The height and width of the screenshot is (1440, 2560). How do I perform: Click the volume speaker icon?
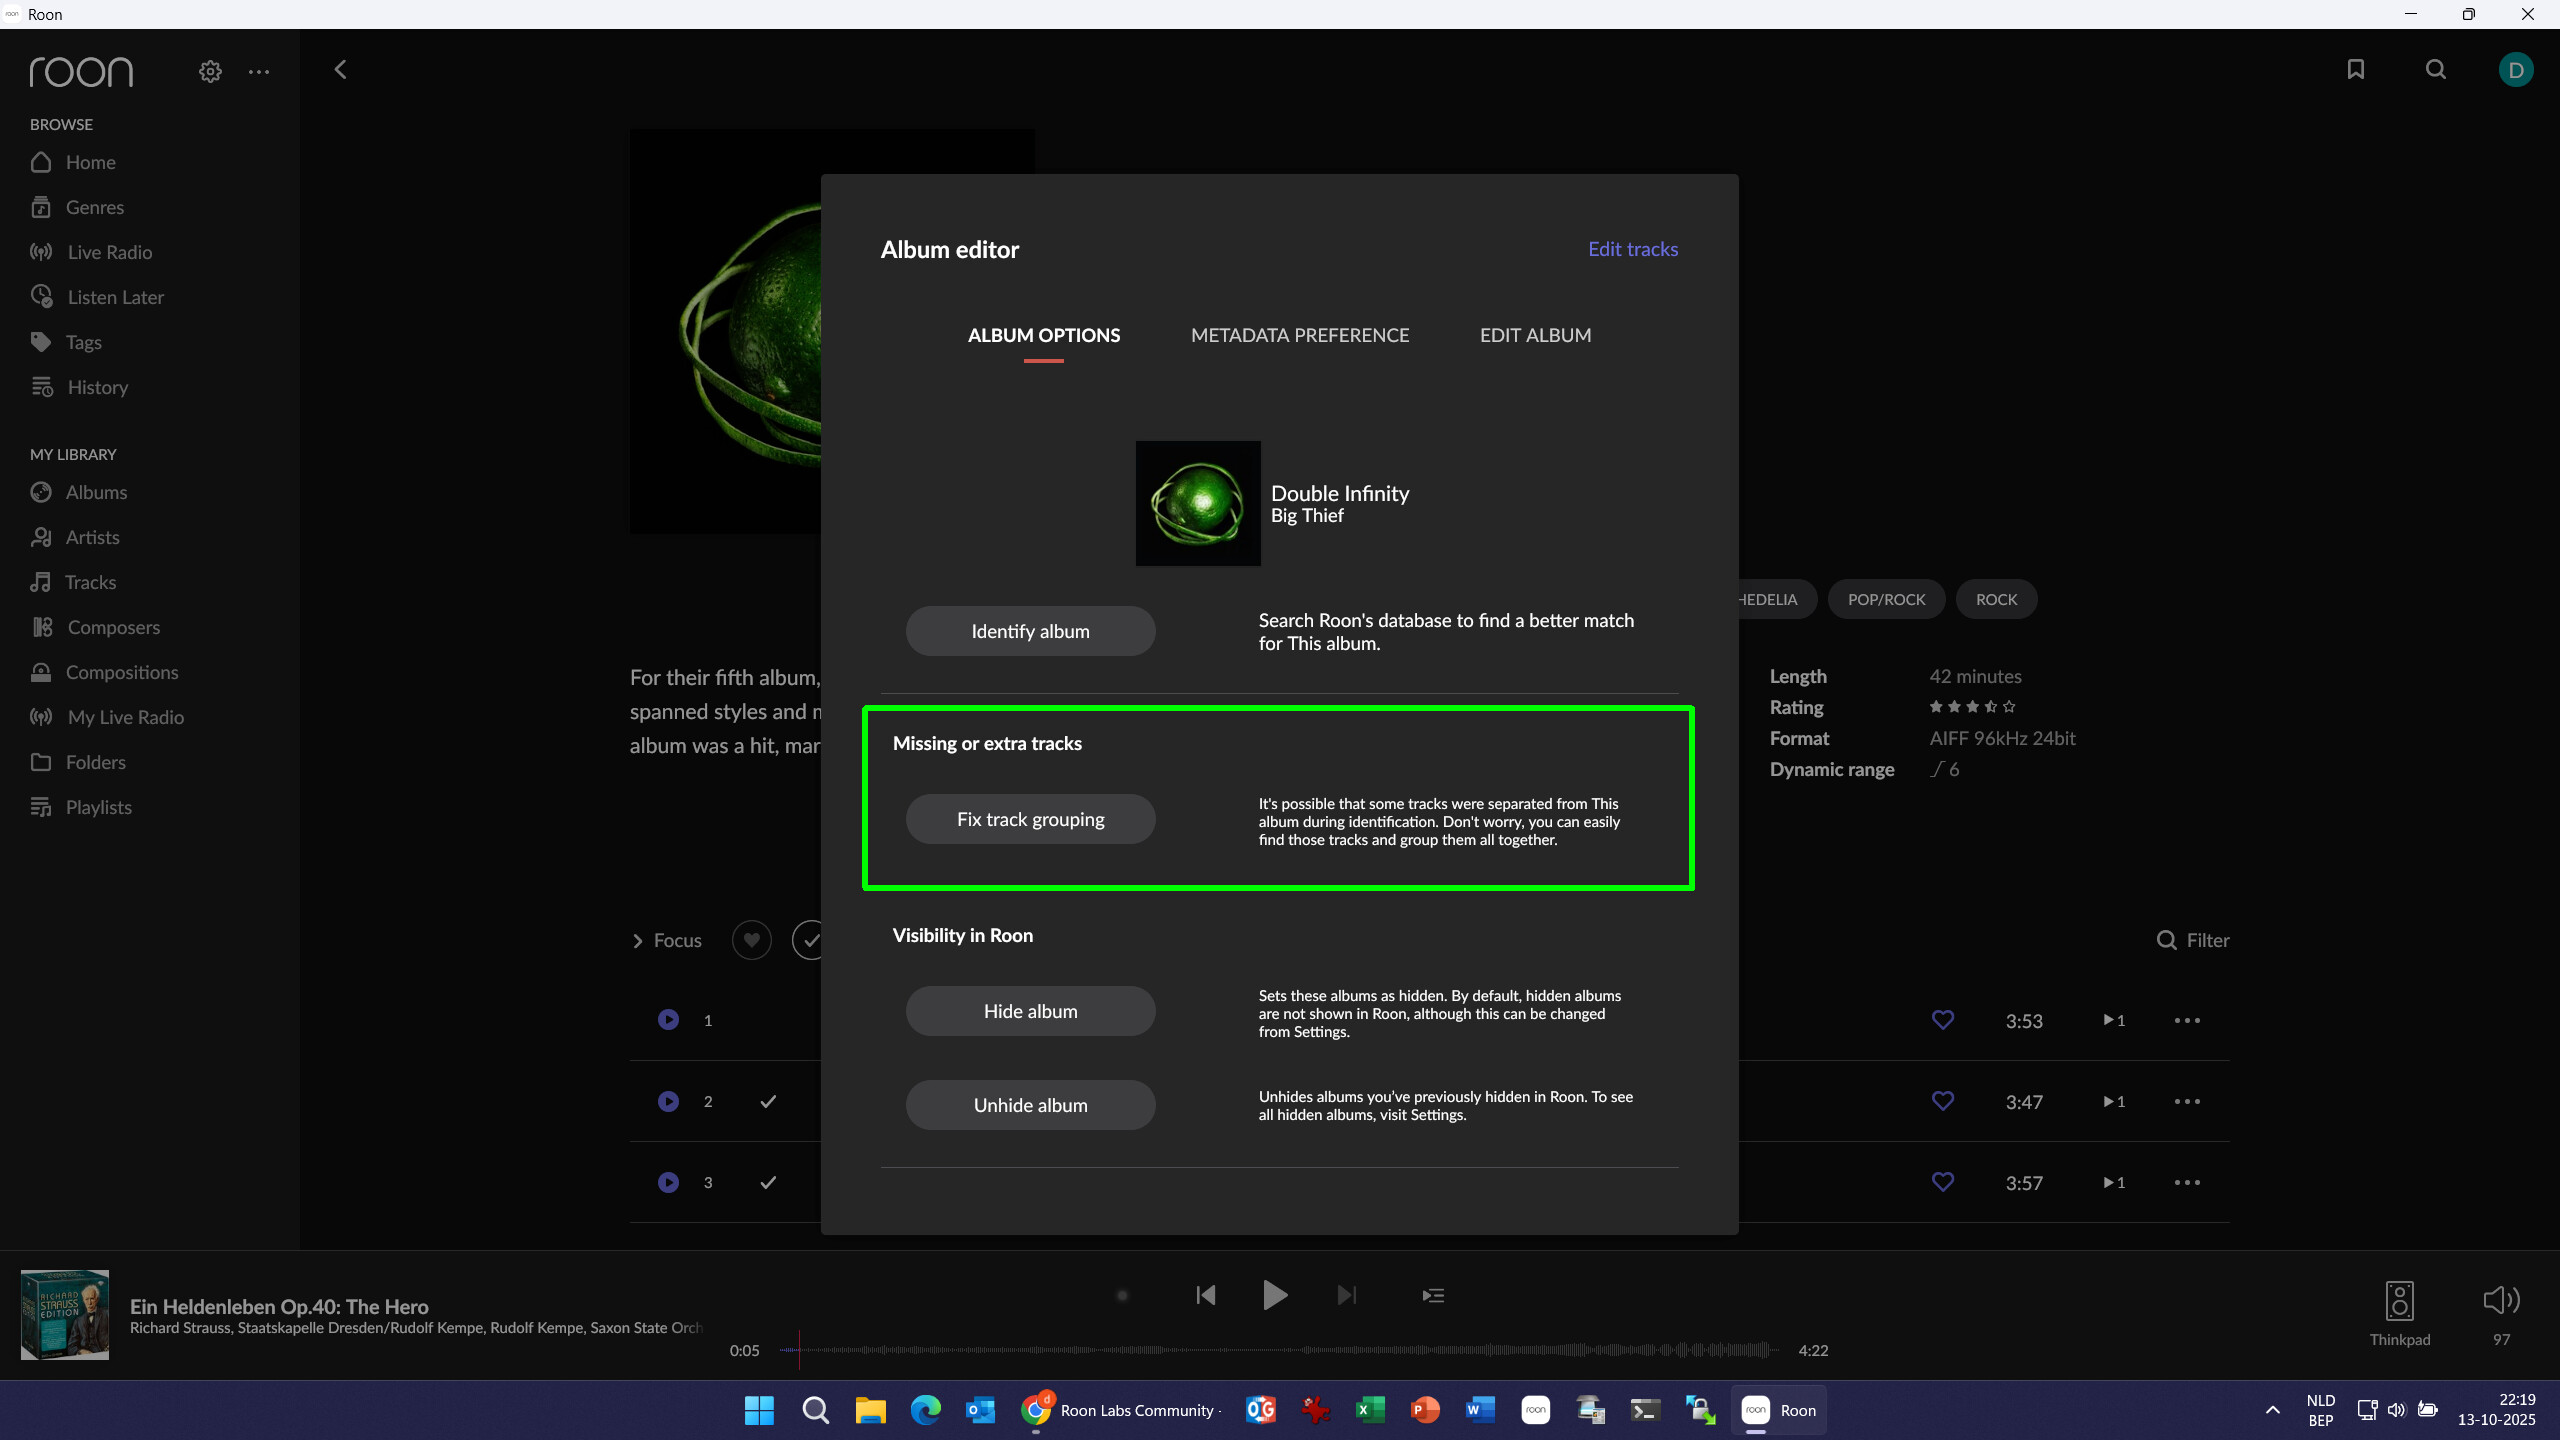2500,1300
